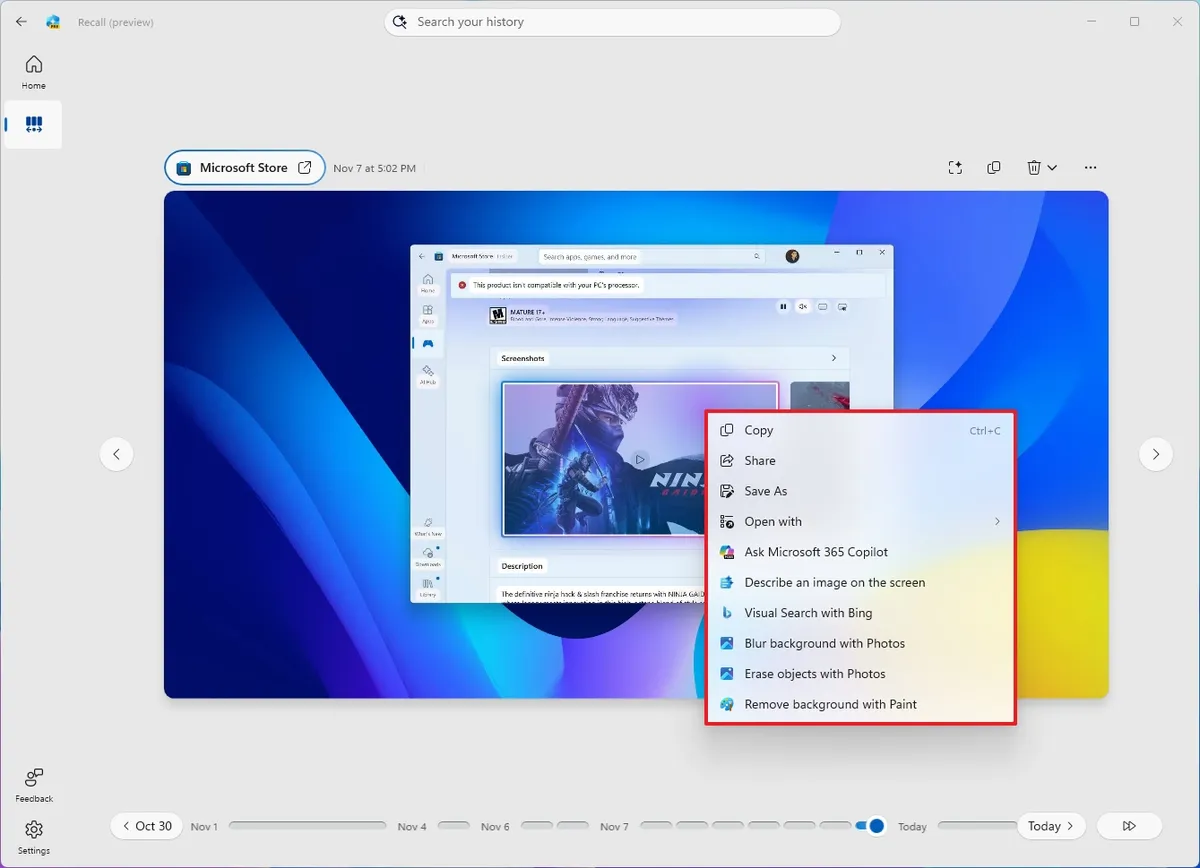
Task: Skip to the newest snapshot with the fast-forward icon
Action: [1129, 826]
